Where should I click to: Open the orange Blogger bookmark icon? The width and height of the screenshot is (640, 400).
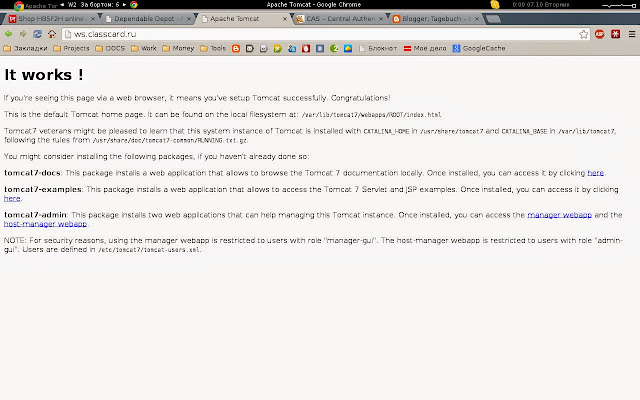(236, 49)
